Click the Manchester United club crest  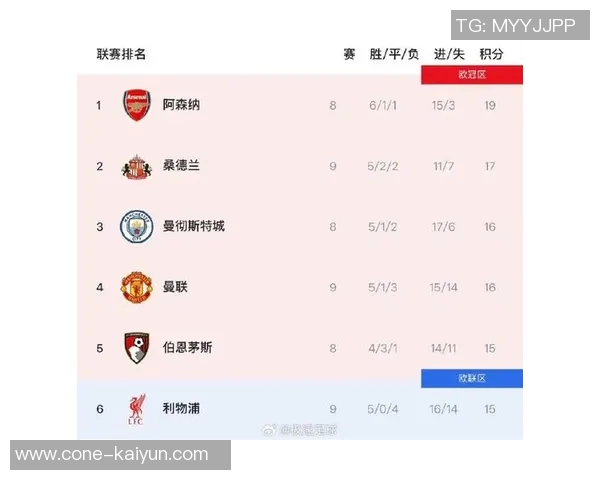pyautogui.click(x=135, y=287)
